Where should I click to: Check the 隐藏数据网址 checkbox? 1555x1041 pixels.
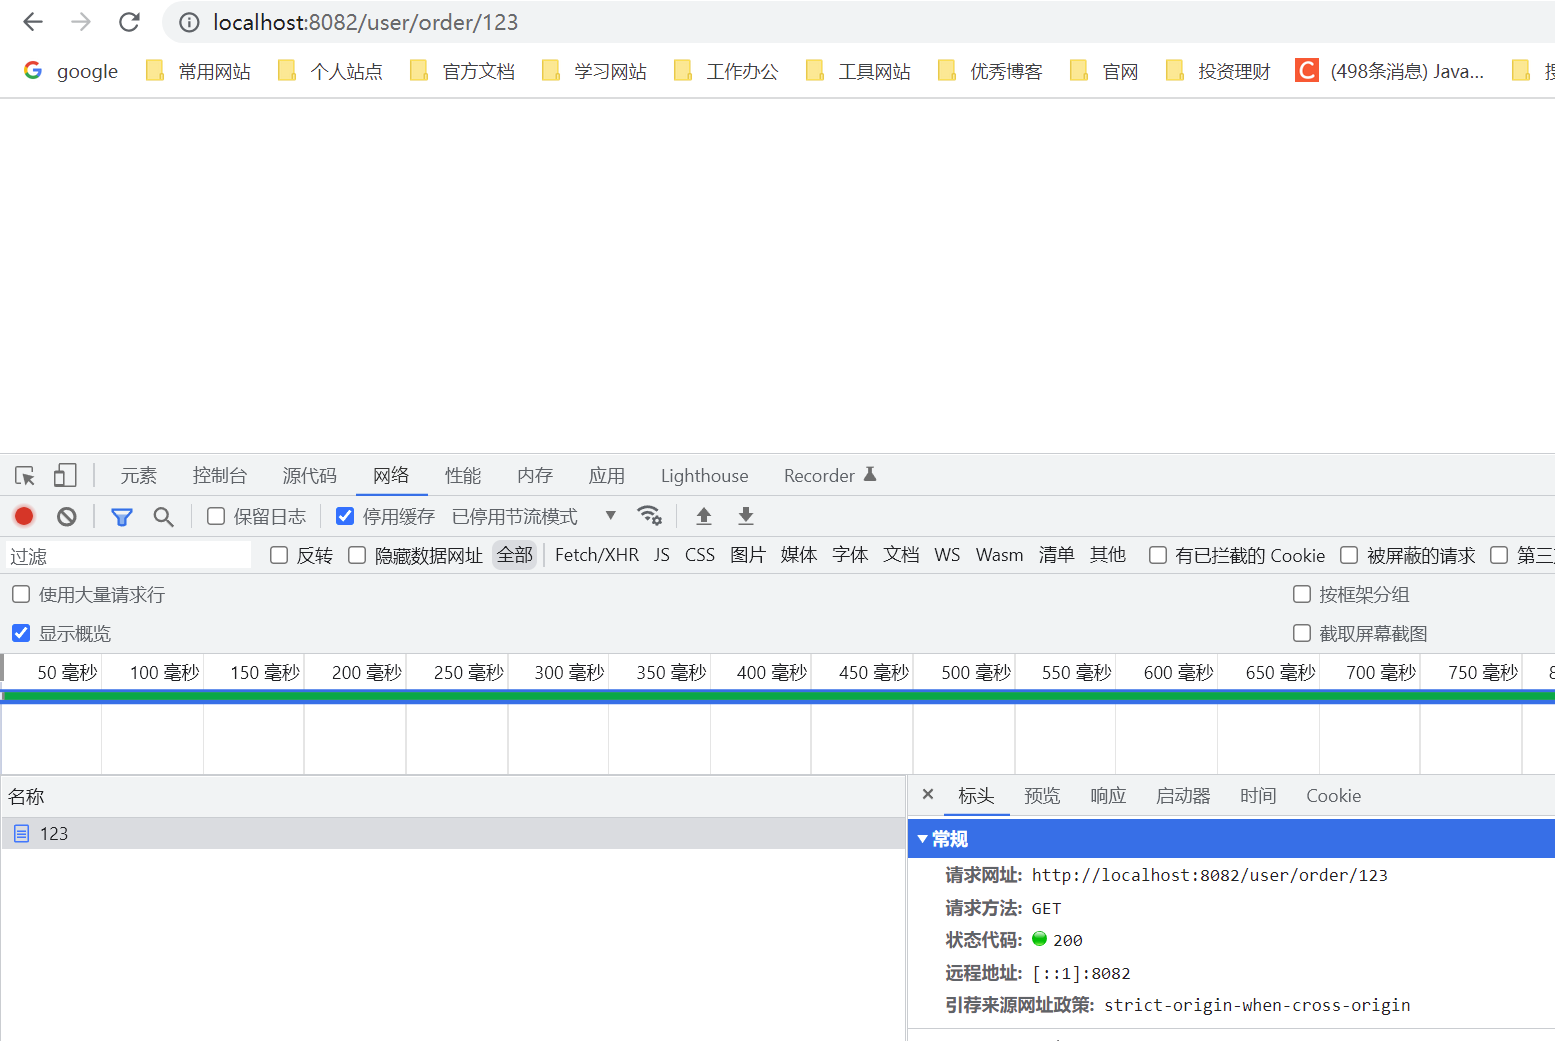357,555
